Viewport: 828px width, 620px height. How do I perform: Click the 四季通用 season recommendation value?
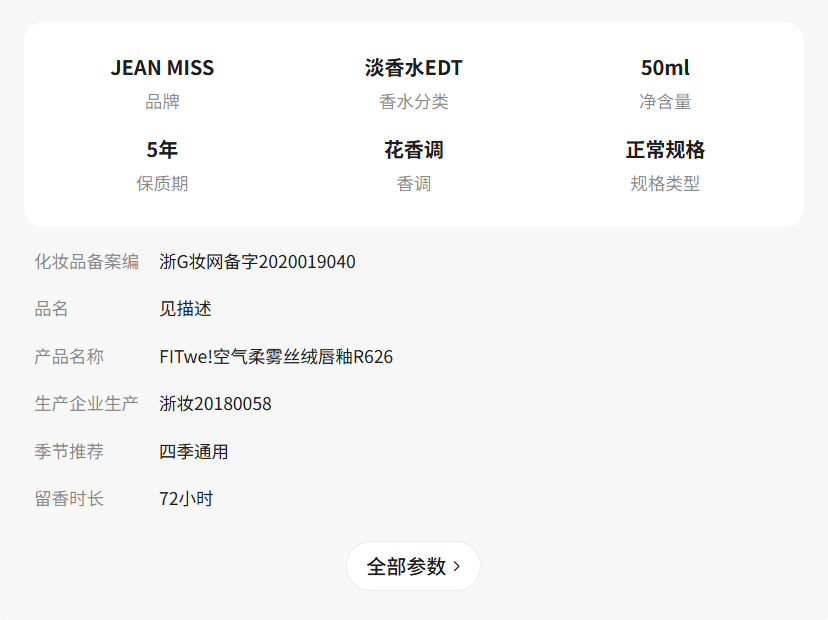point(194,452)
